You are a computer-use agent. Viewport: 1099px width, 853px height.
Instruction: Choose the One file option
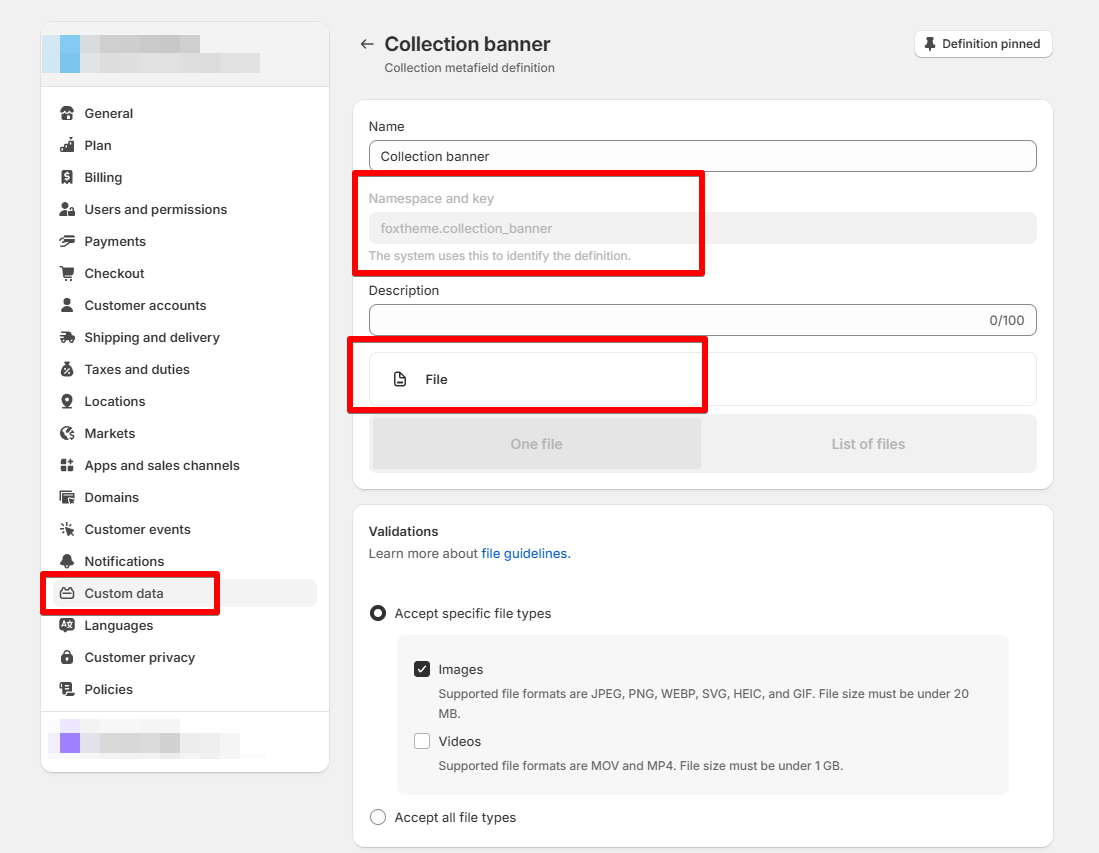(x=537, y=444)
